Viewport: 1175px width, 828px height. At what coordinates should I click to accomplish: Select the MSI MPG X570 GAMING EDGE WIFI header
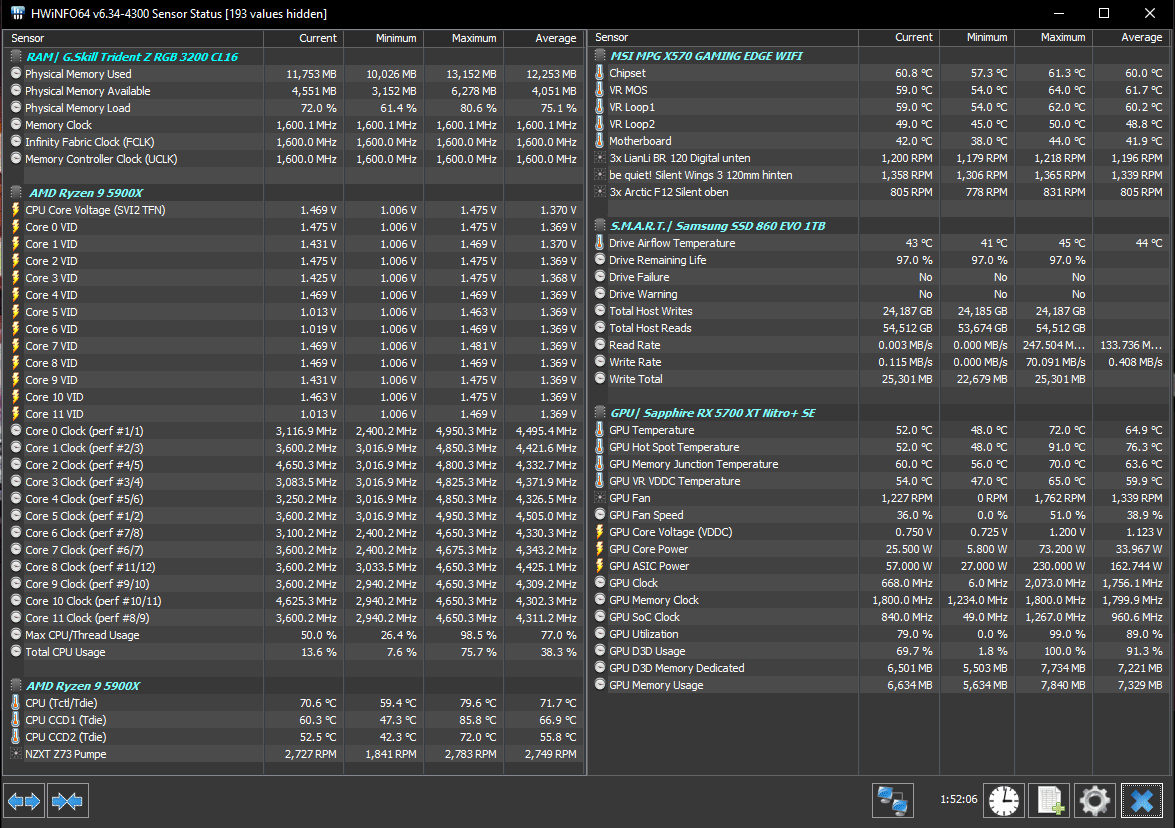(706, 56)
